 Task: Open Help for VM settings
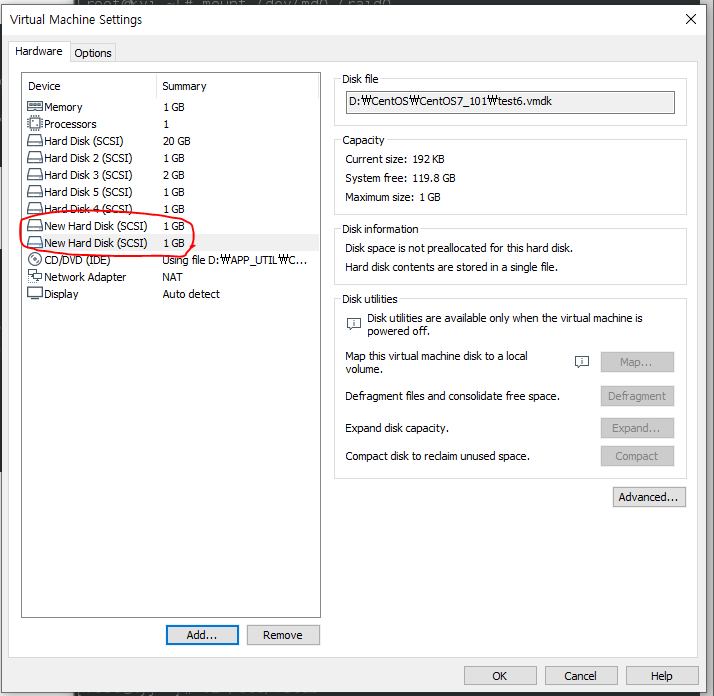(662, 676)
